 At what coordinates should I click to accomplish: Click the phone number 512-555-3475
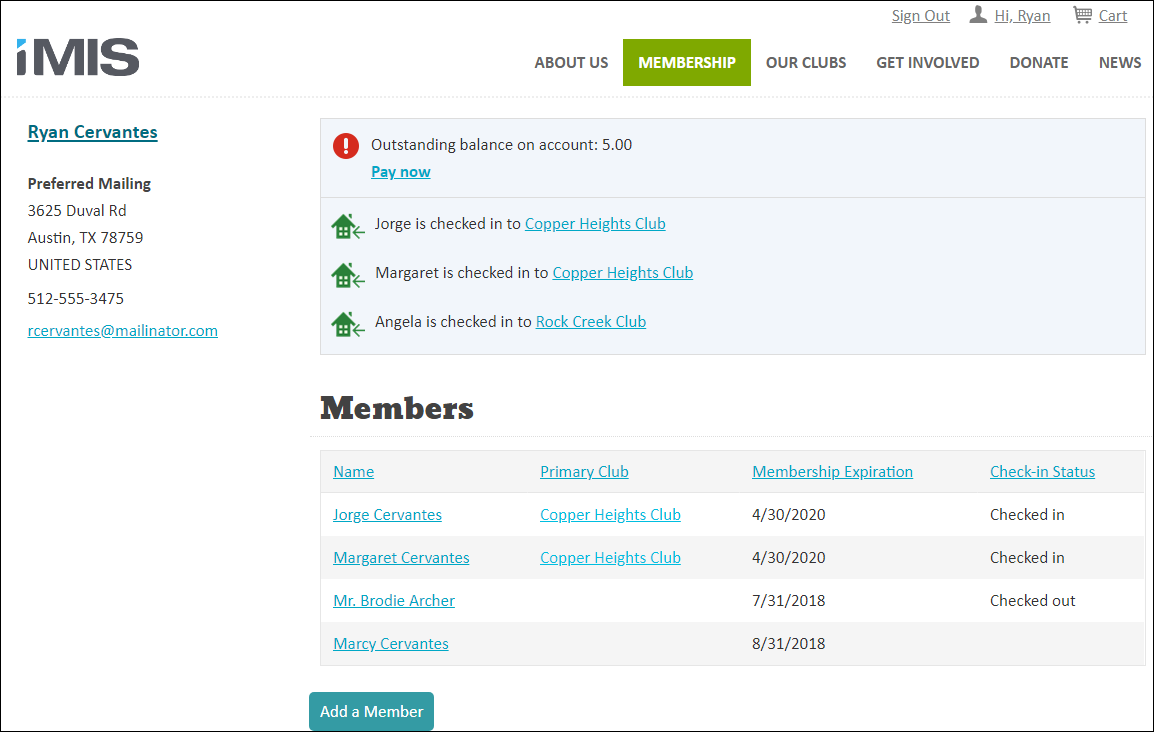(76, 299)
